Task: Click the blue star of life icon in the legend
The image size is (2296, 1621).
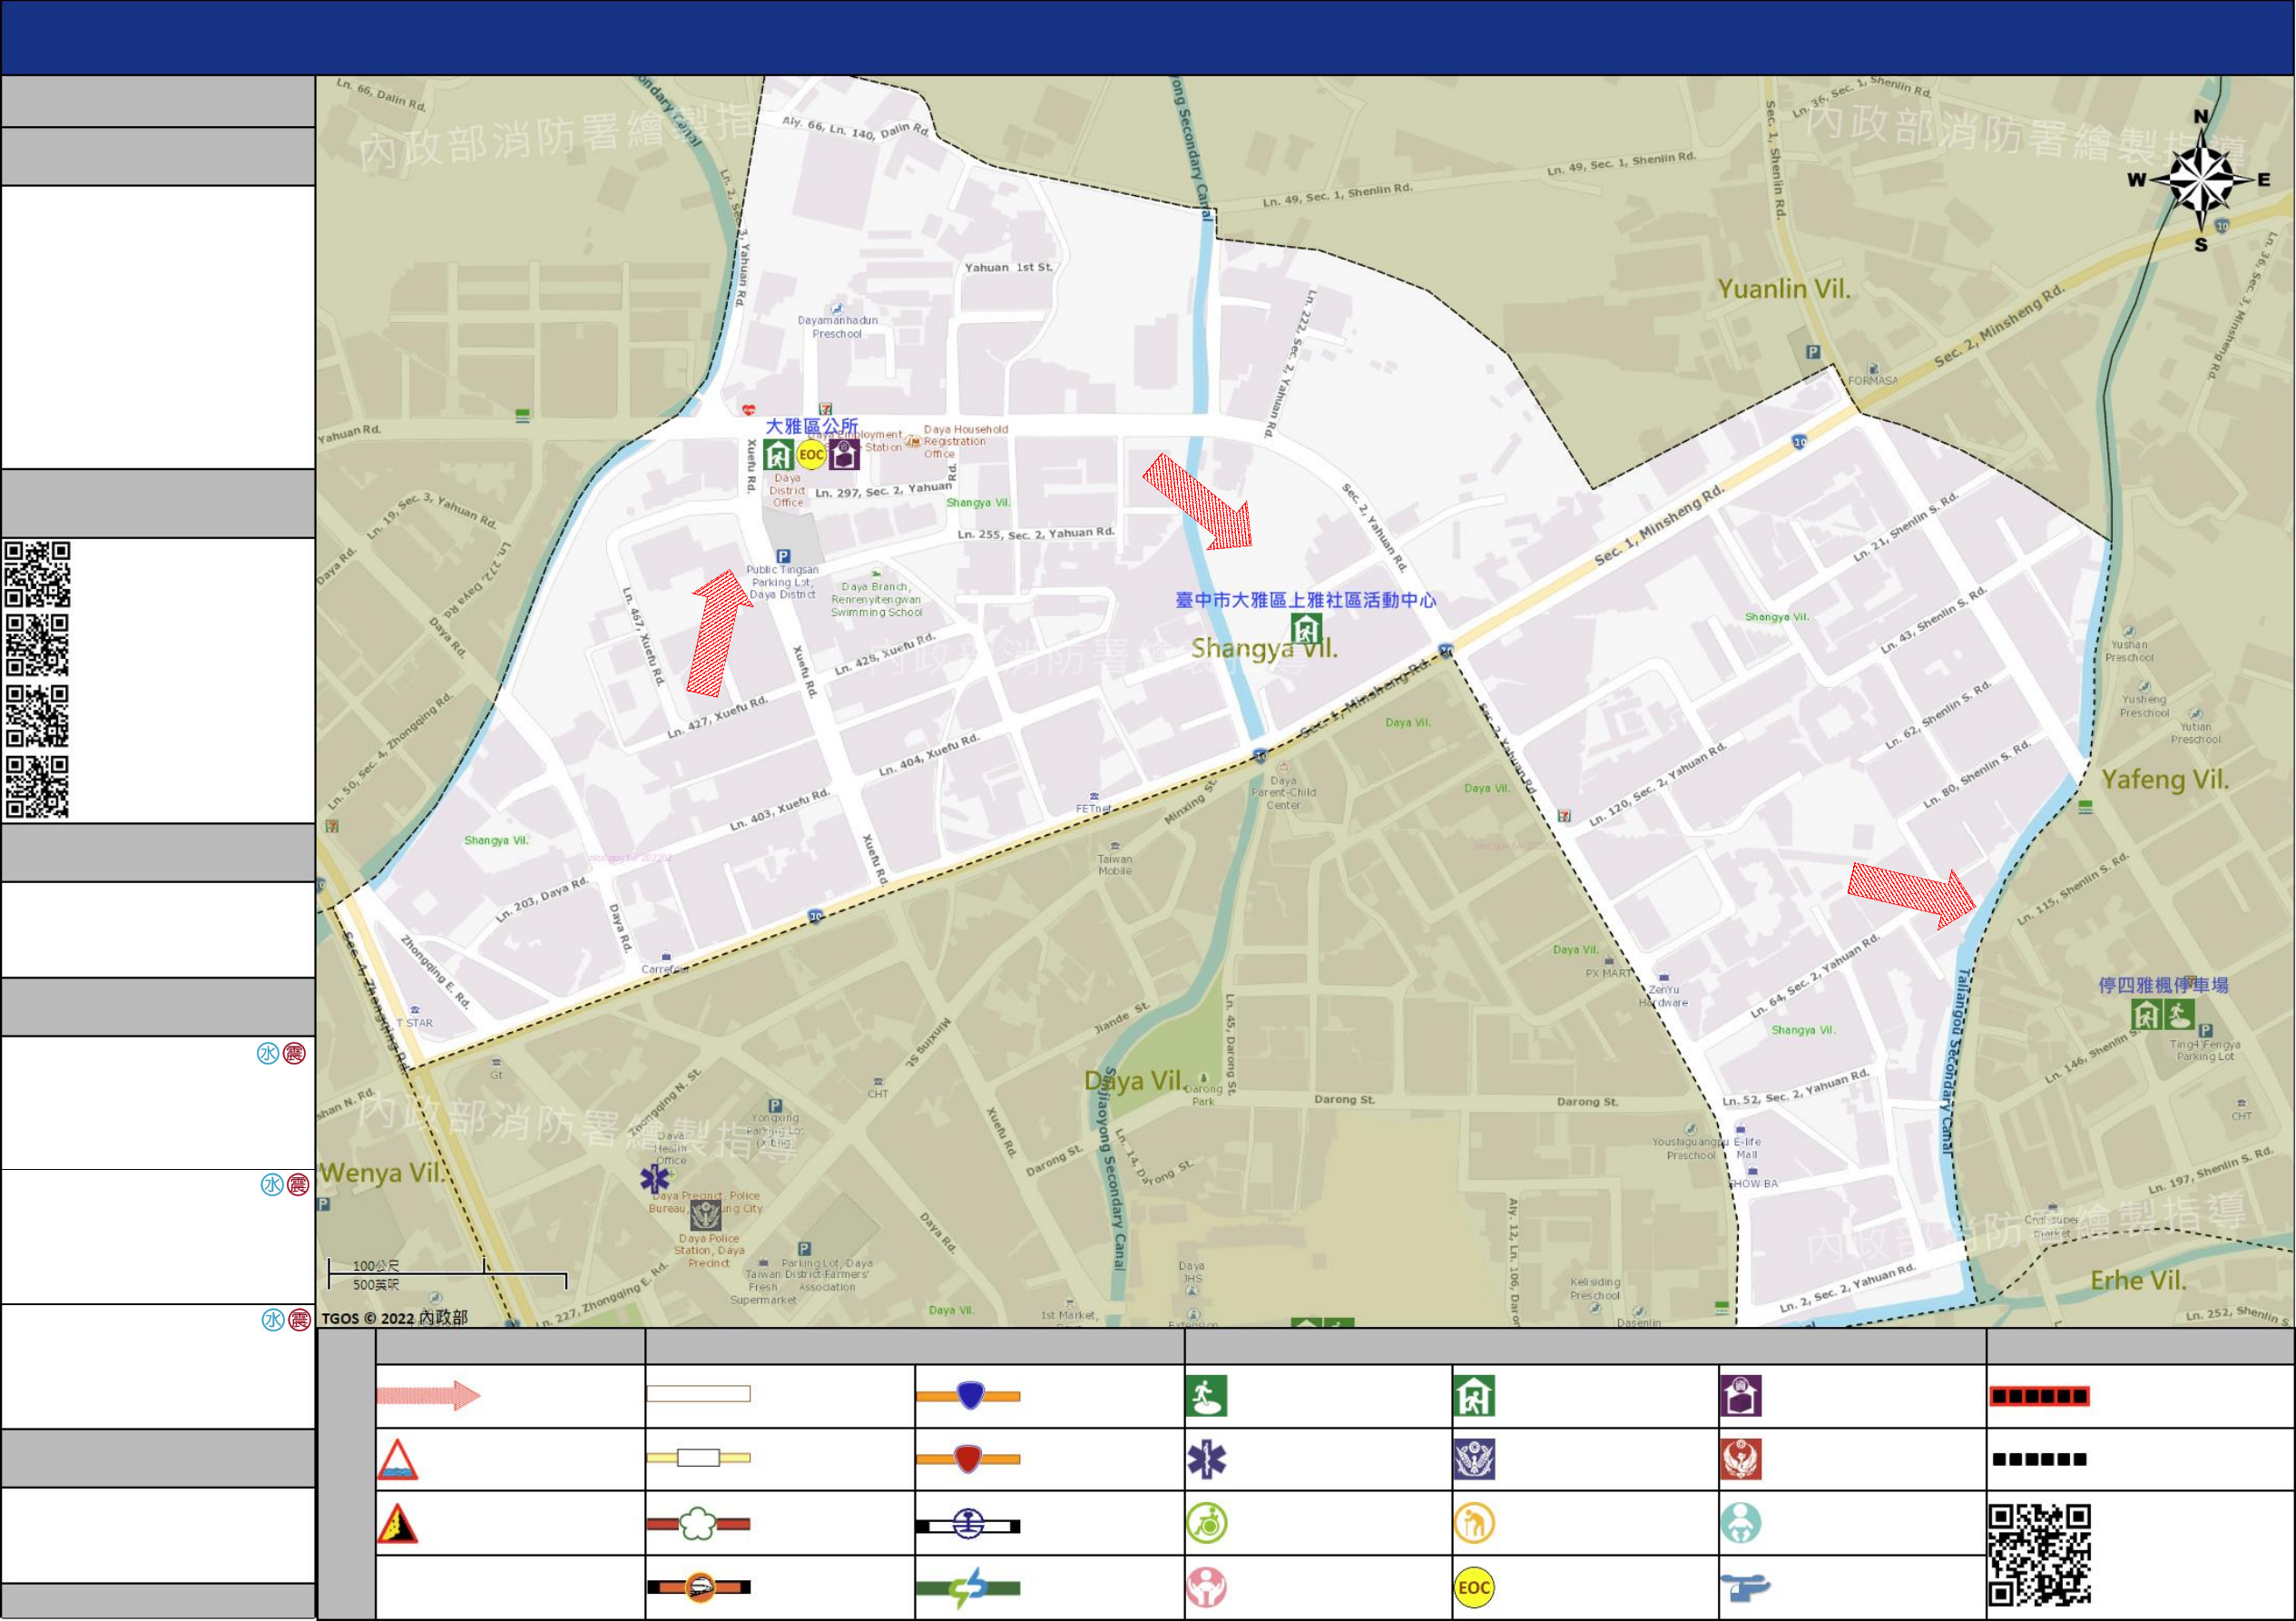Action: click(x=1206, y=1460)
